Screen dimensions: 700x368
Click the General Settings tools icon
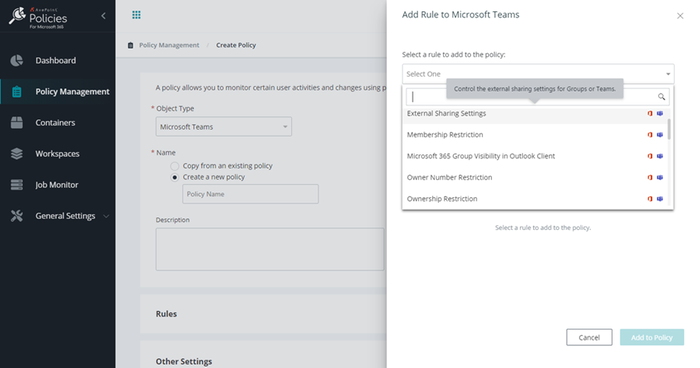tap(17, 216)
